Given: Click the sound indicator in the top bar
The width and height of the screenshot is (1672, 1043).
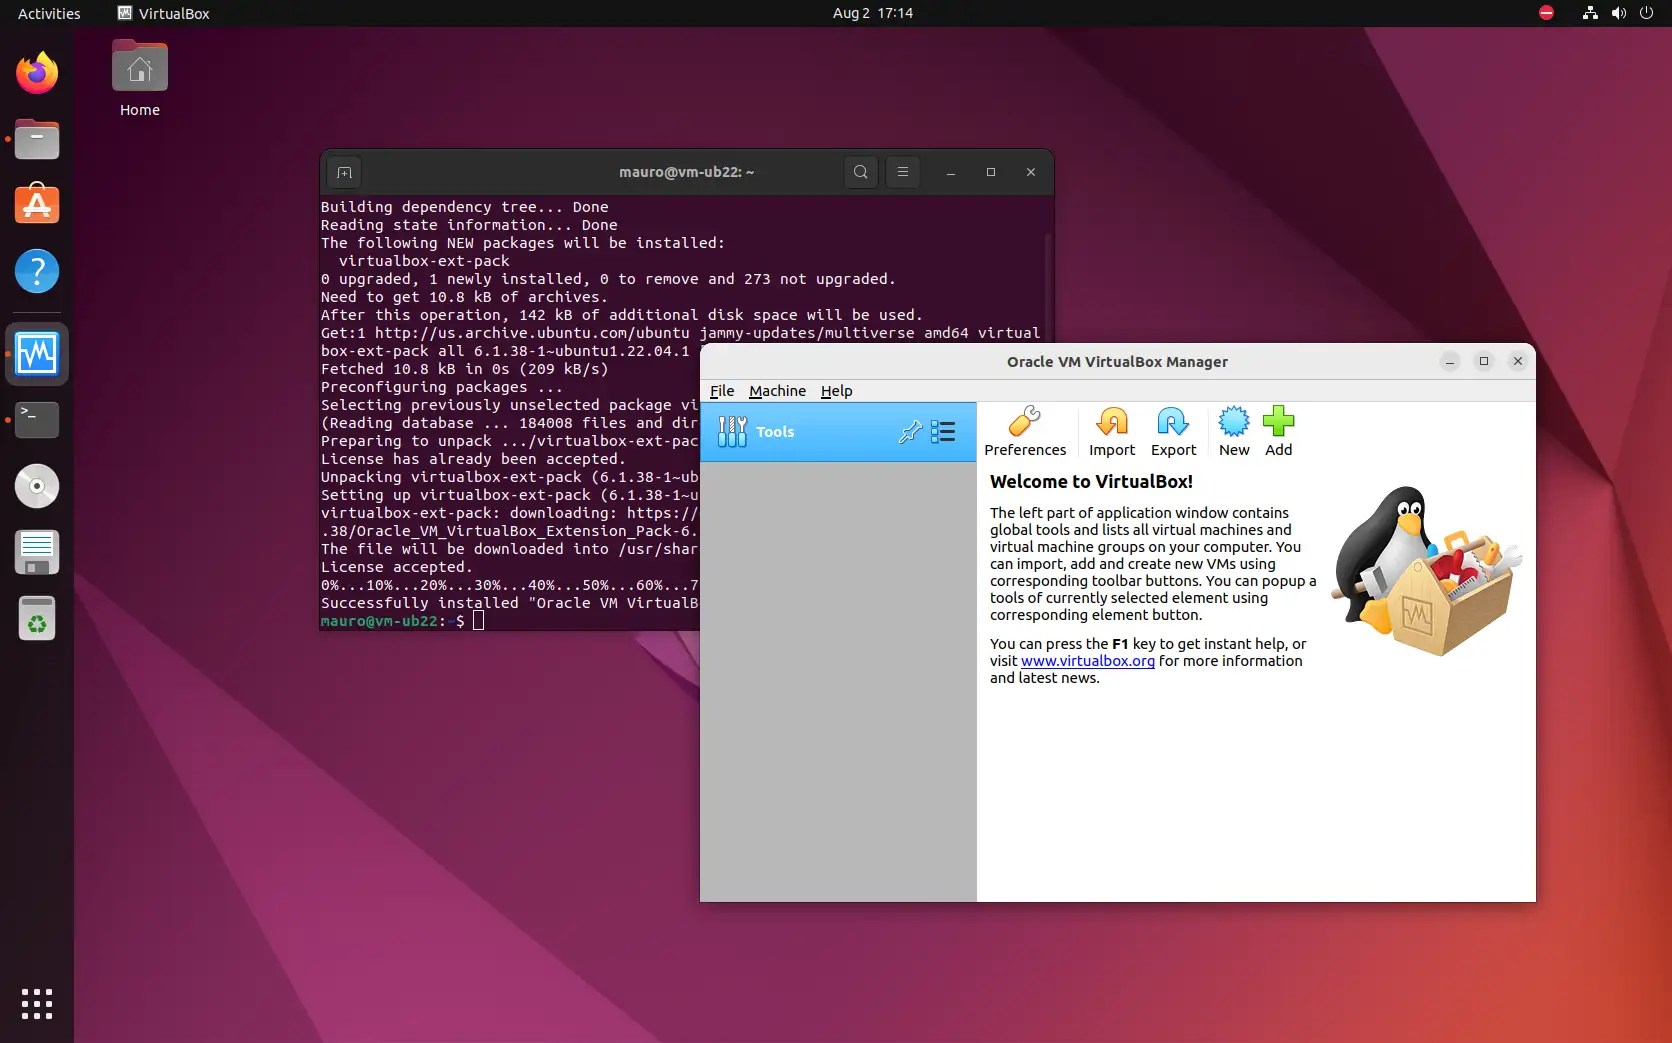Looking at the screenshot, I should point(1617,13).
